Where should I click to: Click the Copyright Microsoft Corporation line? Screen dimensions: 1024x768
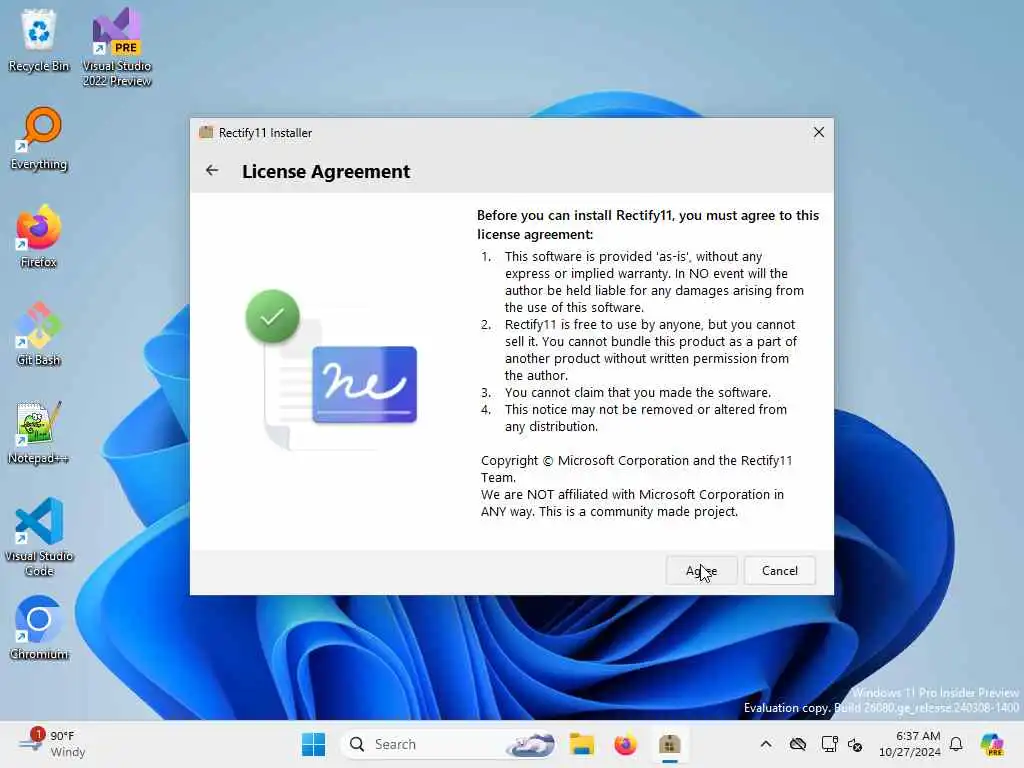pos(637,469)
